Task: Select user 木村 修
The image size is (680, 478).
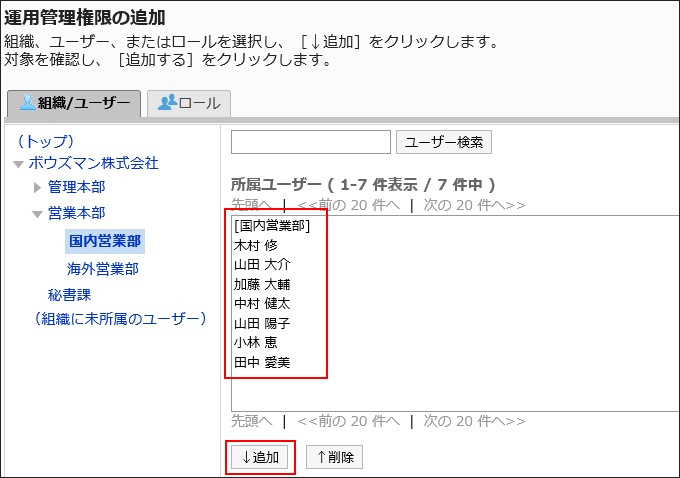Action: click(x=256, y=245)
